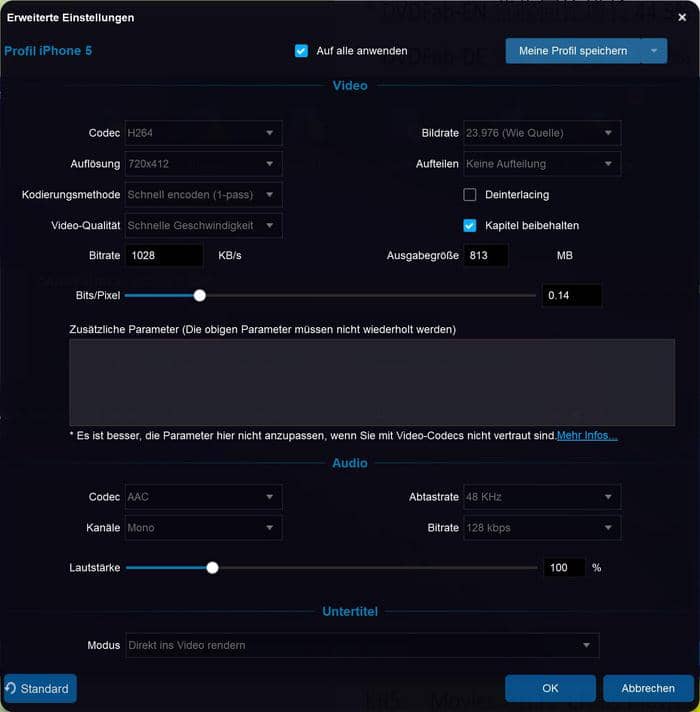Image resolution: width=700 pixels, height=712 pixels.
Task: Click the 'Meine Profil speichern' button
Action: (x=573, y=51)
